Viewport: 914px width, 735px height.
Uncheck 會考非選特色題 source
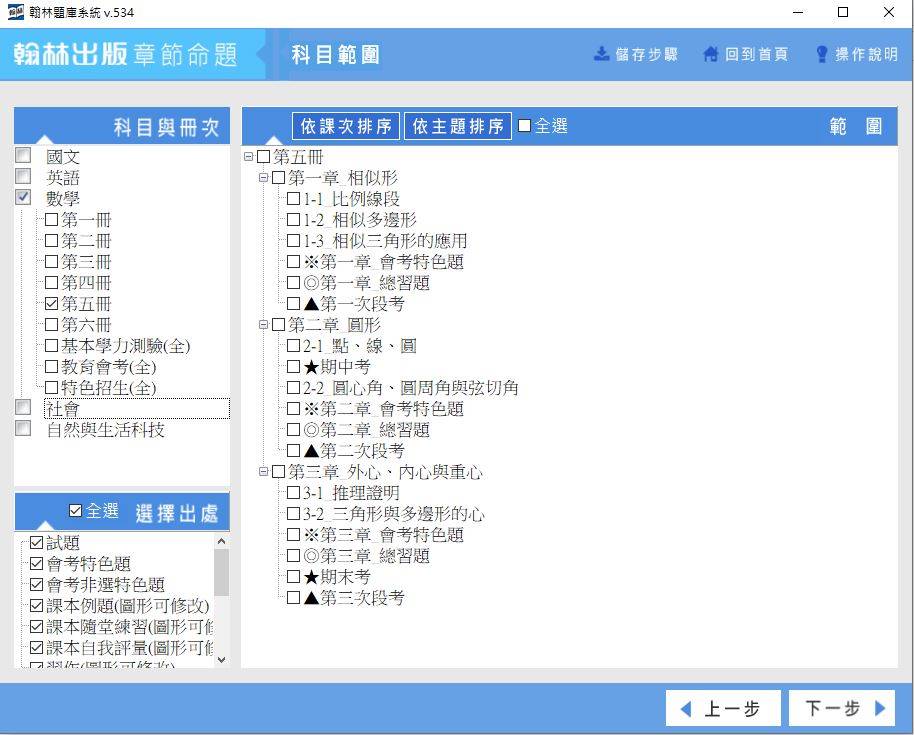pyautogui.click(x=37, y=585)
